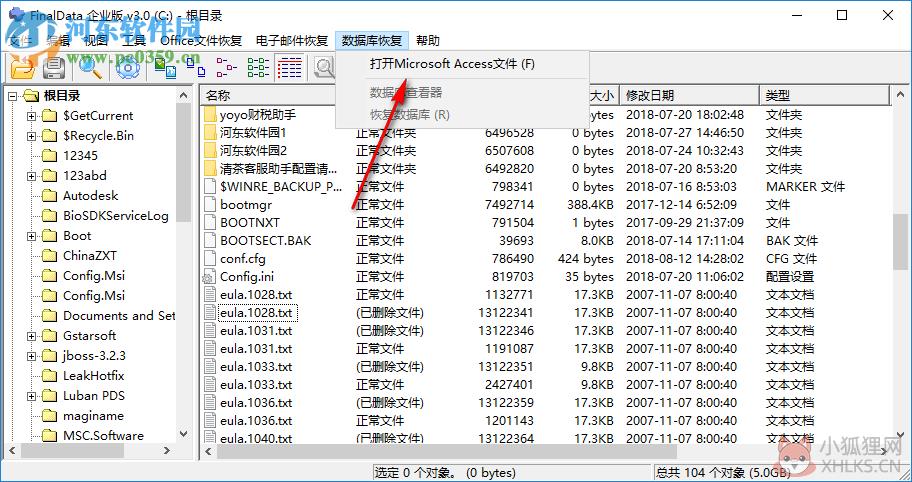The image size is (912, 482).
Task: Expand the Gstarsoft tree node
Action: click(x=31, y=336)
